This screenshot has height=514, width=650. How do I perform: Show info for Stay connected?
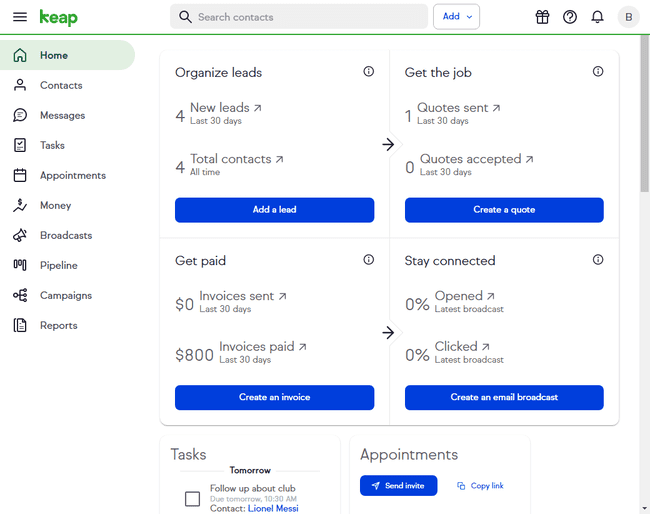(598, 260)
